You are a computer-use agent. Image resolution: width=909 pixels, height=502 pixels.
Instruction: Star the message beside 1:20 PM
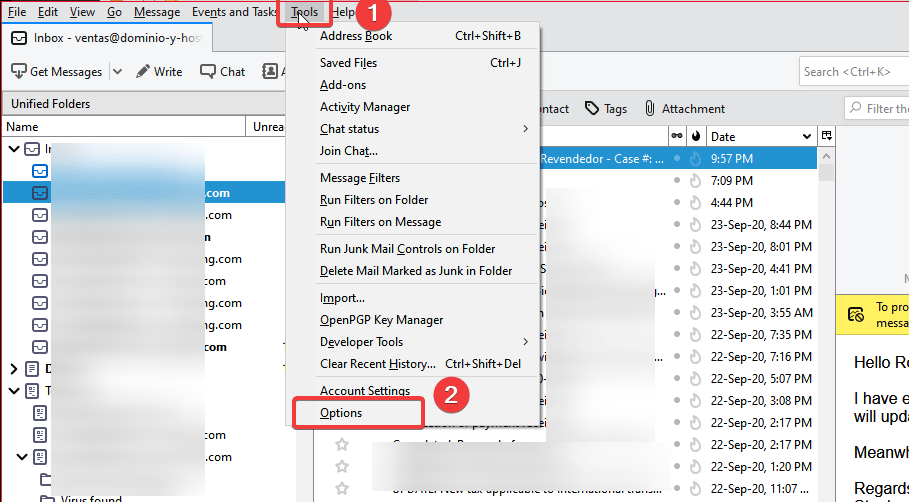(342, 466)
